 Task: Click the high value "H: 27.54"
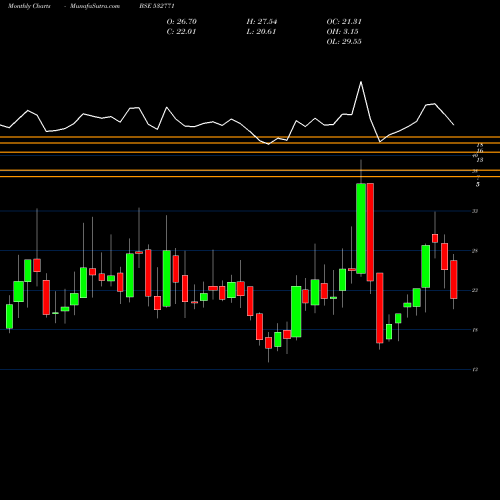[x=262, y=22]
